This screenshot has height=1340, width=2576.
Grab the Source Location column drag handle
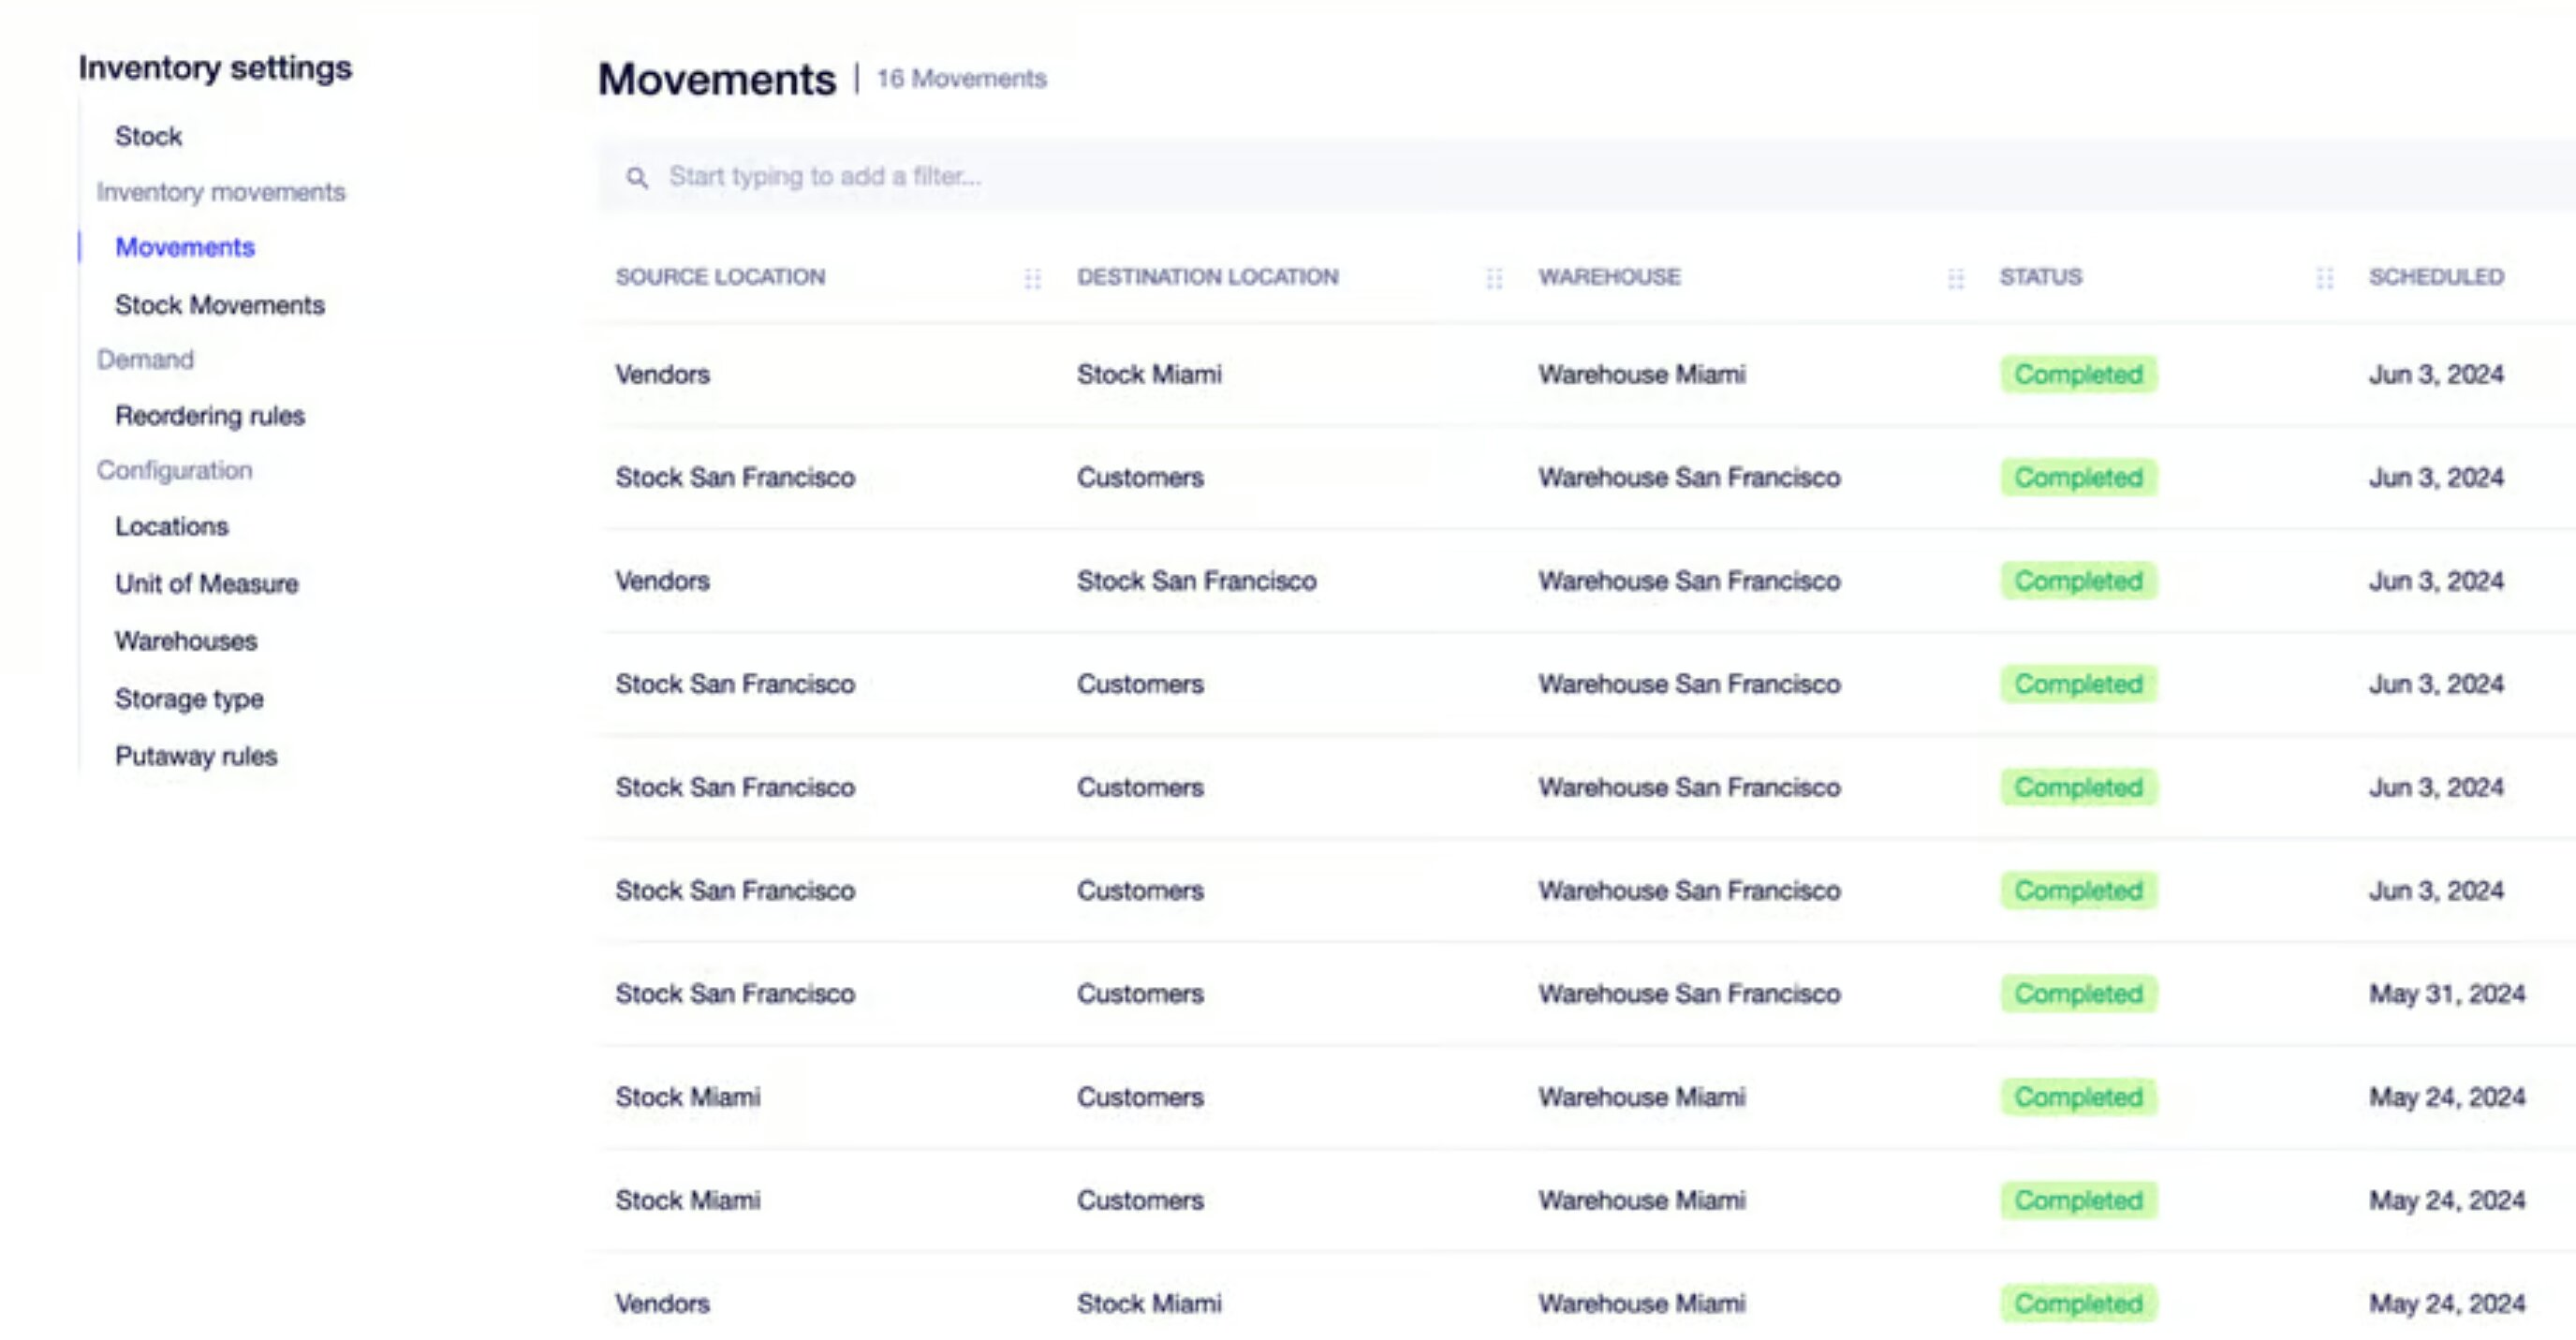1032,278
